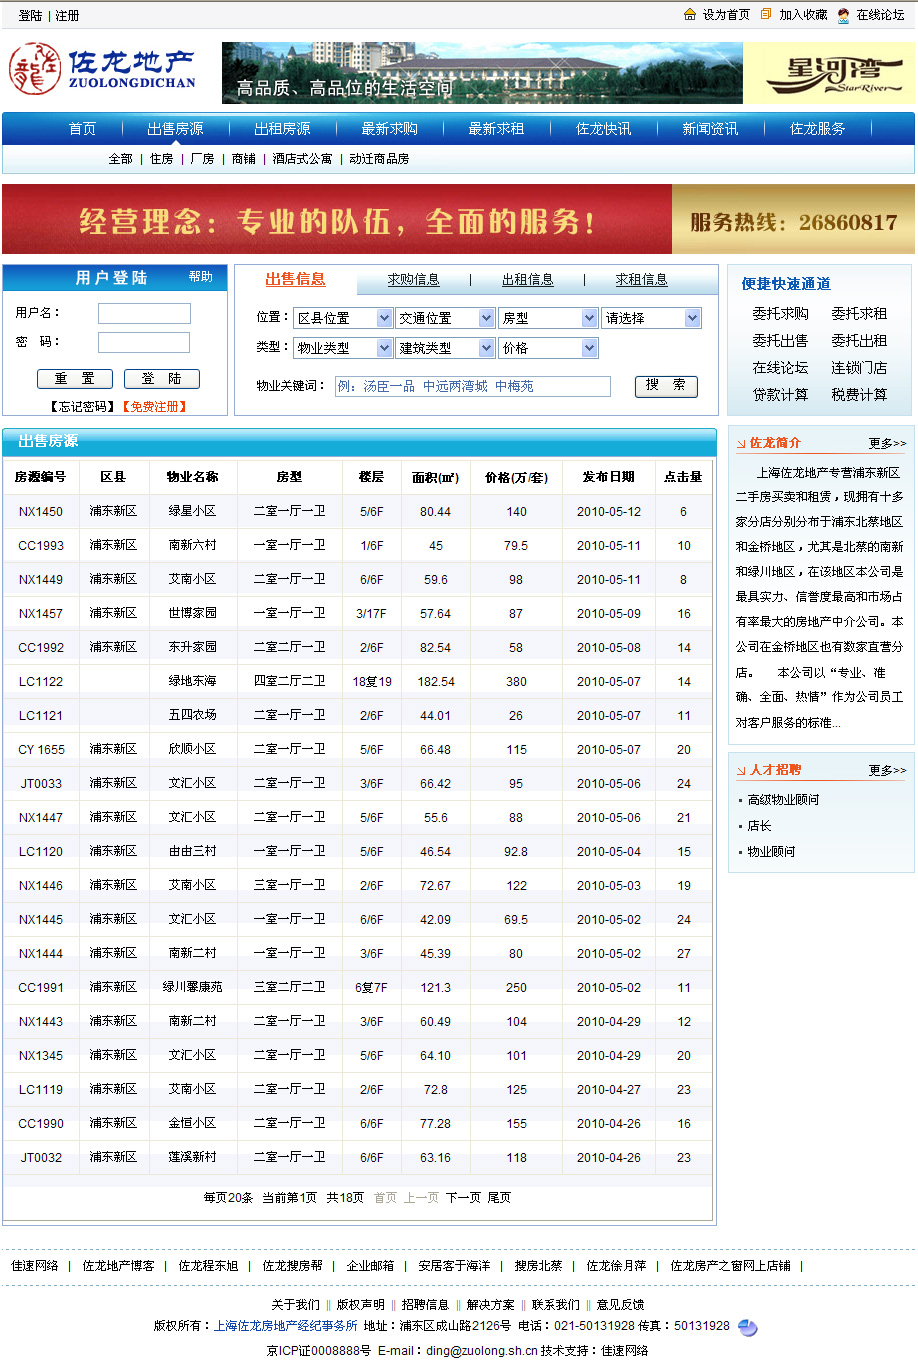Click 更多>> beside 佐龙简介

(887, 443)
